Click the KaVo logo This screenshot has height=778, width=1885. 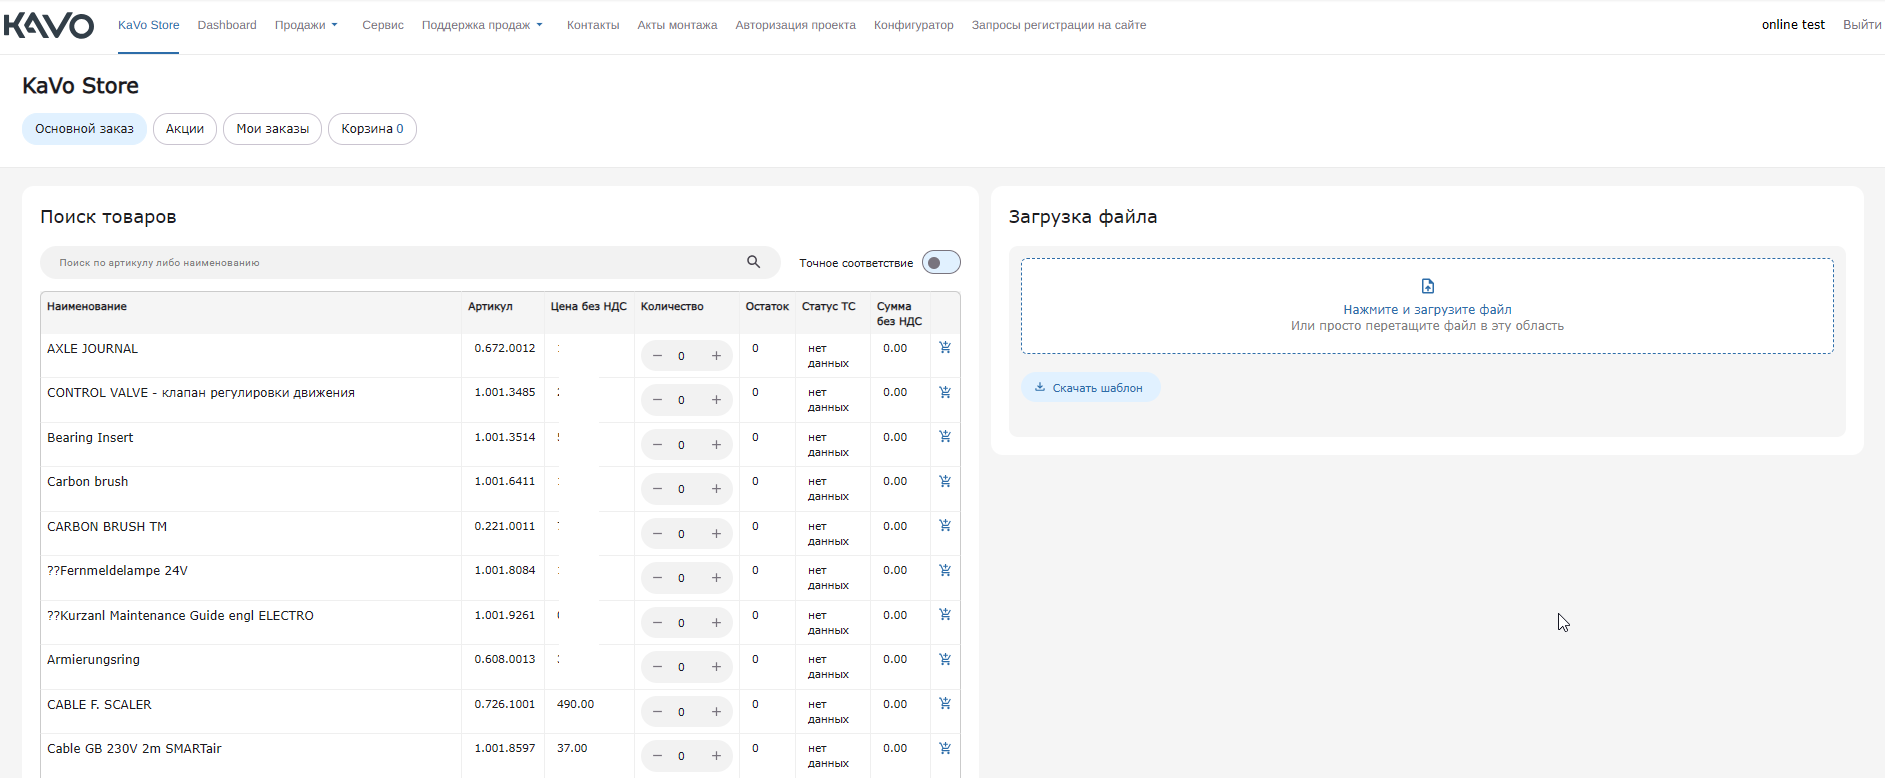[x=49, y=25]
